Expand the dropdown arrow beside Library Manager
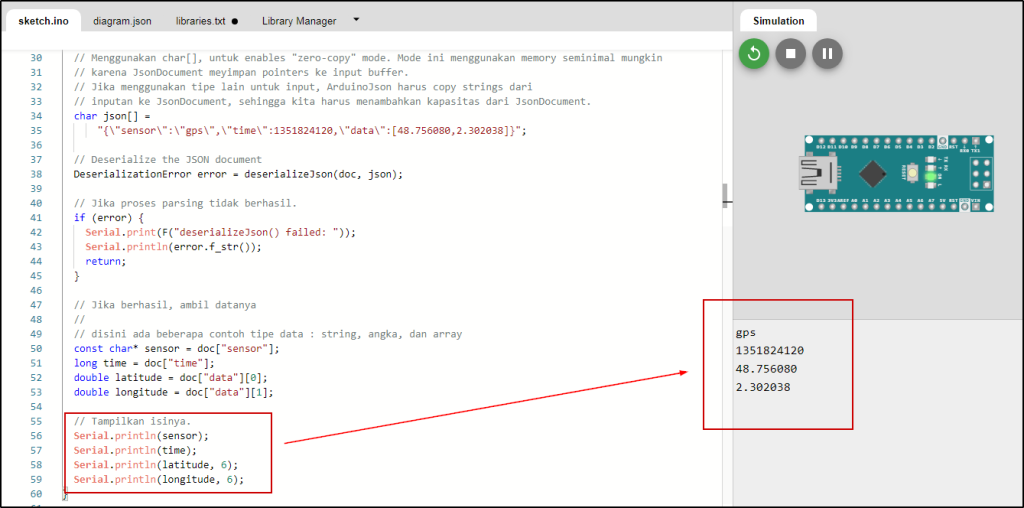Screen dimensions: 1024x508 pos(357,20)
